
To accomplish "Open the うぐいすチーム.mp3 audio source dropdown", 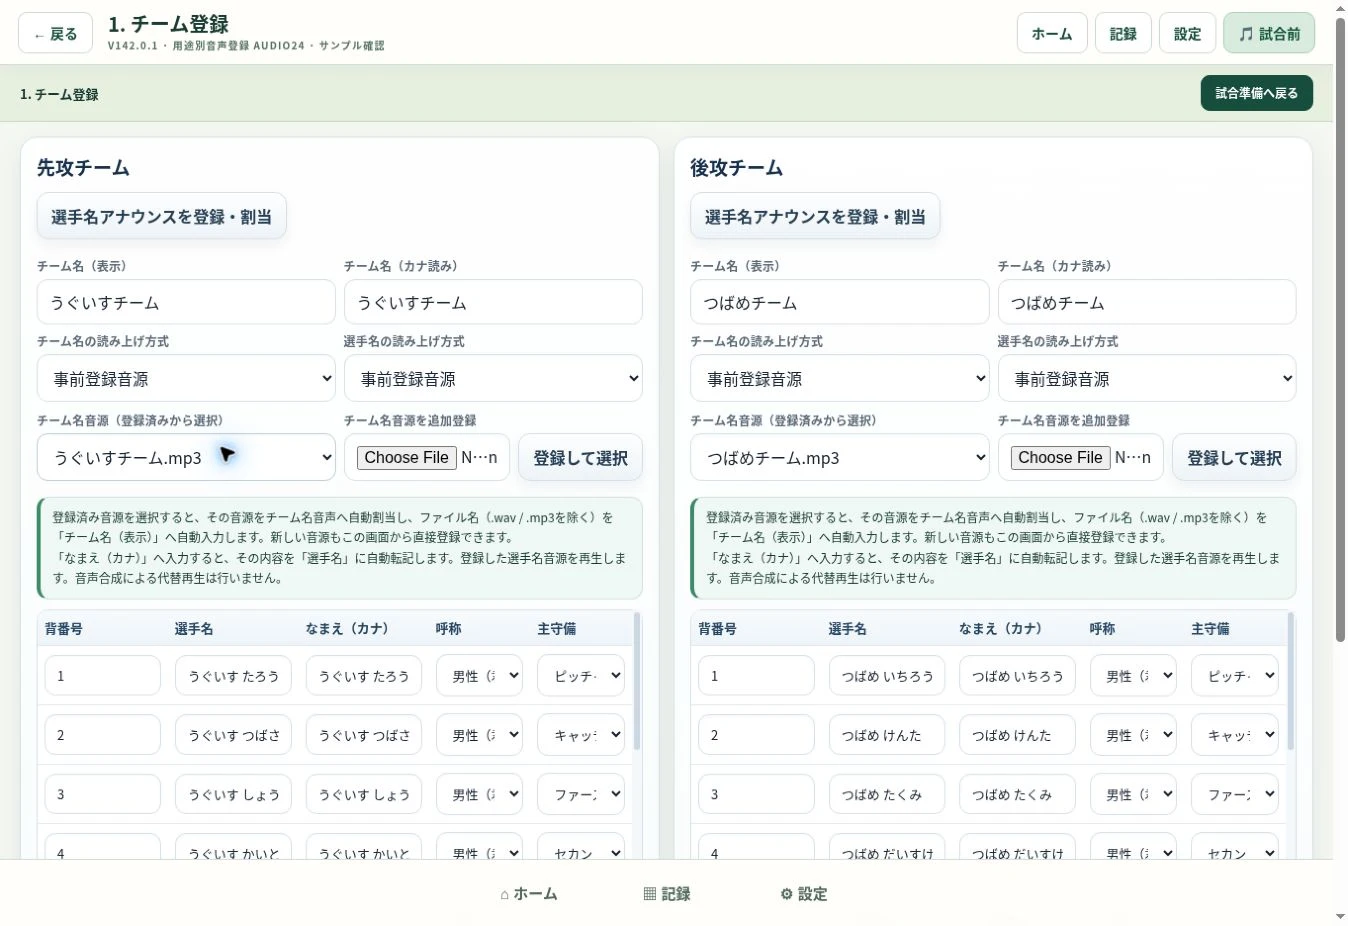I will pos(186,458).
